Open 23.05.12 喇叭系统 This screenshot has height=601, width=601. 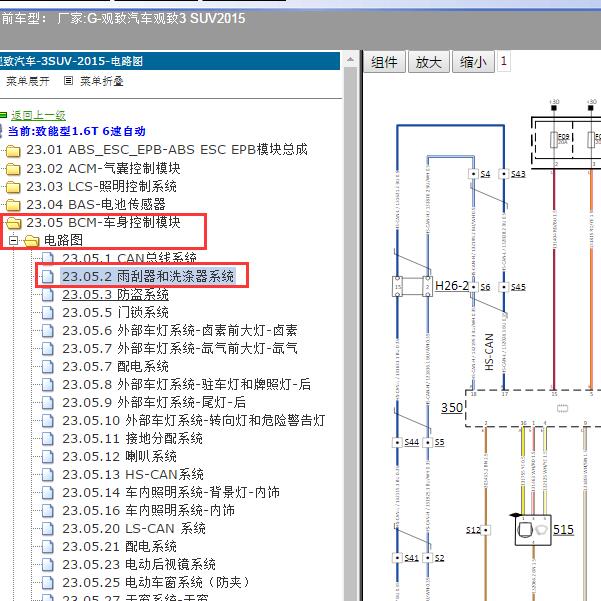[119, 456]
